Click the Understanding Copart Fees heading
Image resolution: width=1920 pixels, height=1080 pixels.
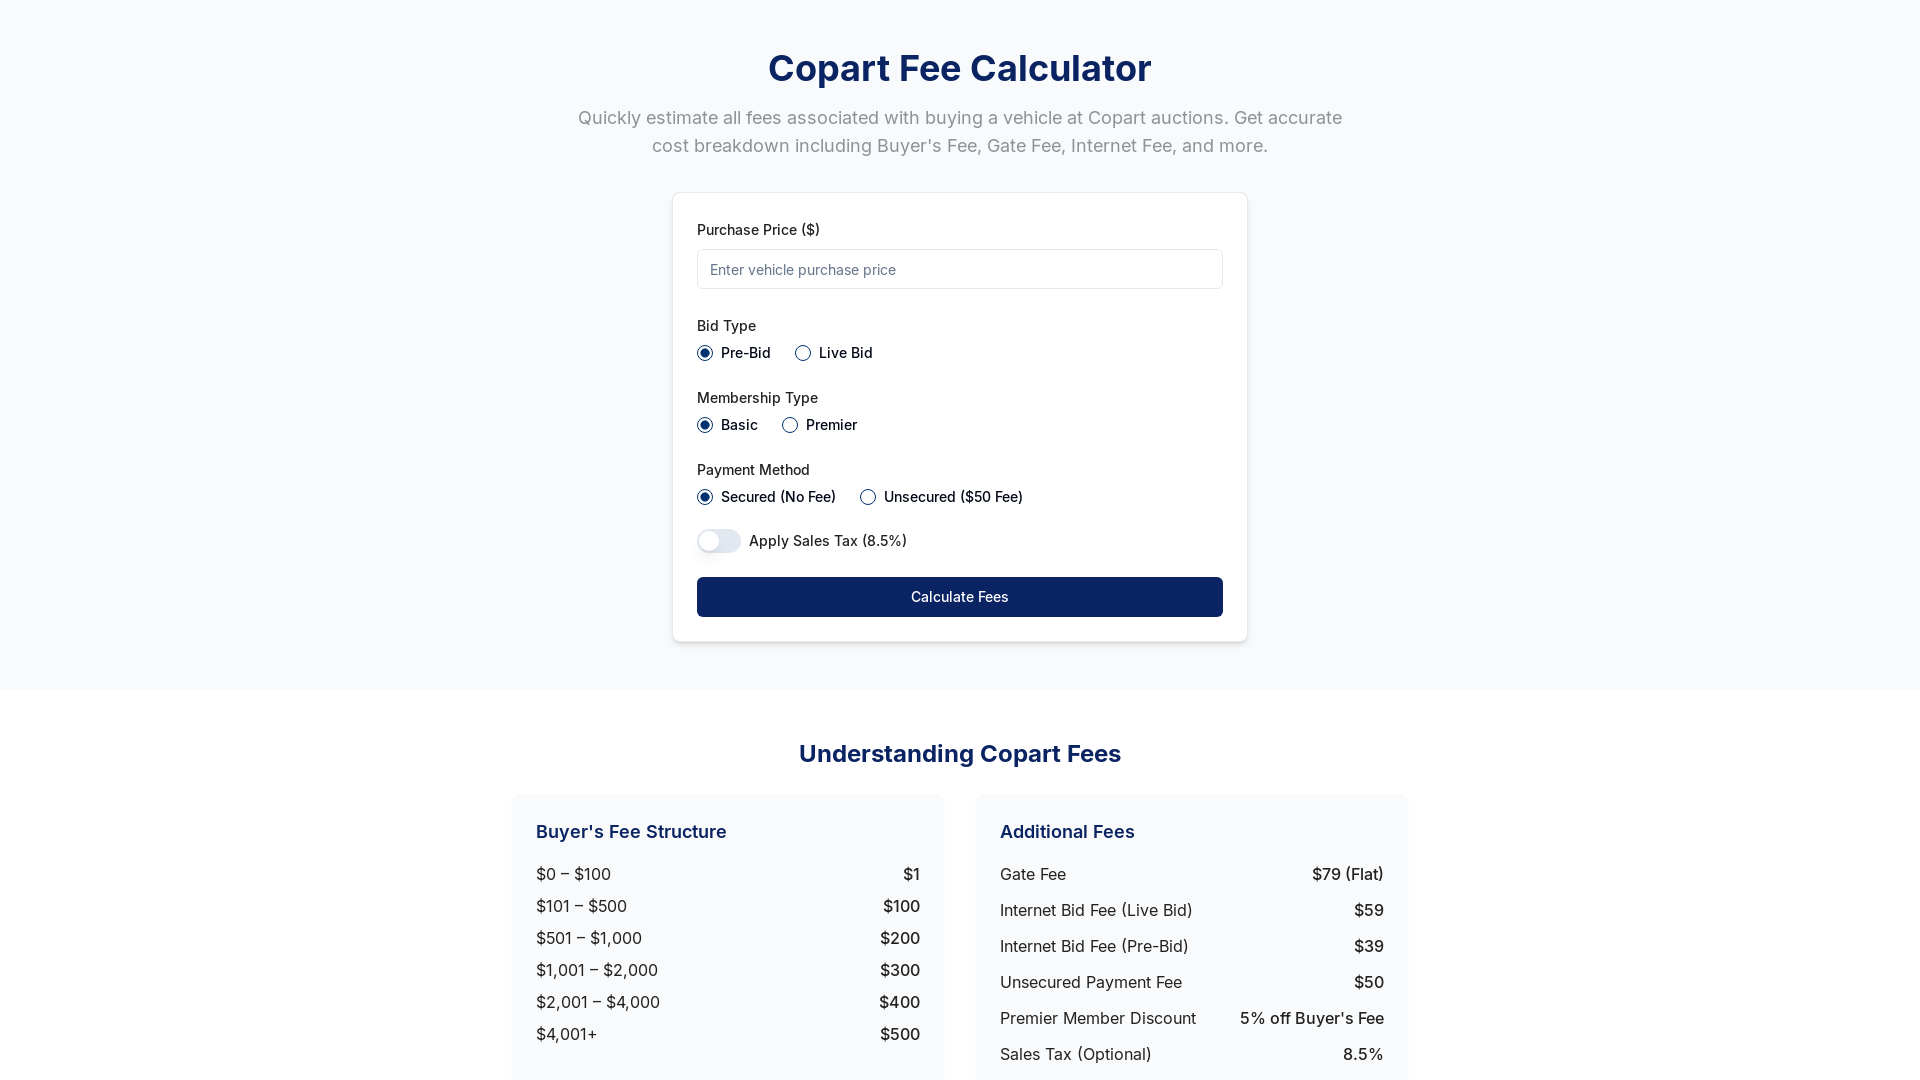959,754
